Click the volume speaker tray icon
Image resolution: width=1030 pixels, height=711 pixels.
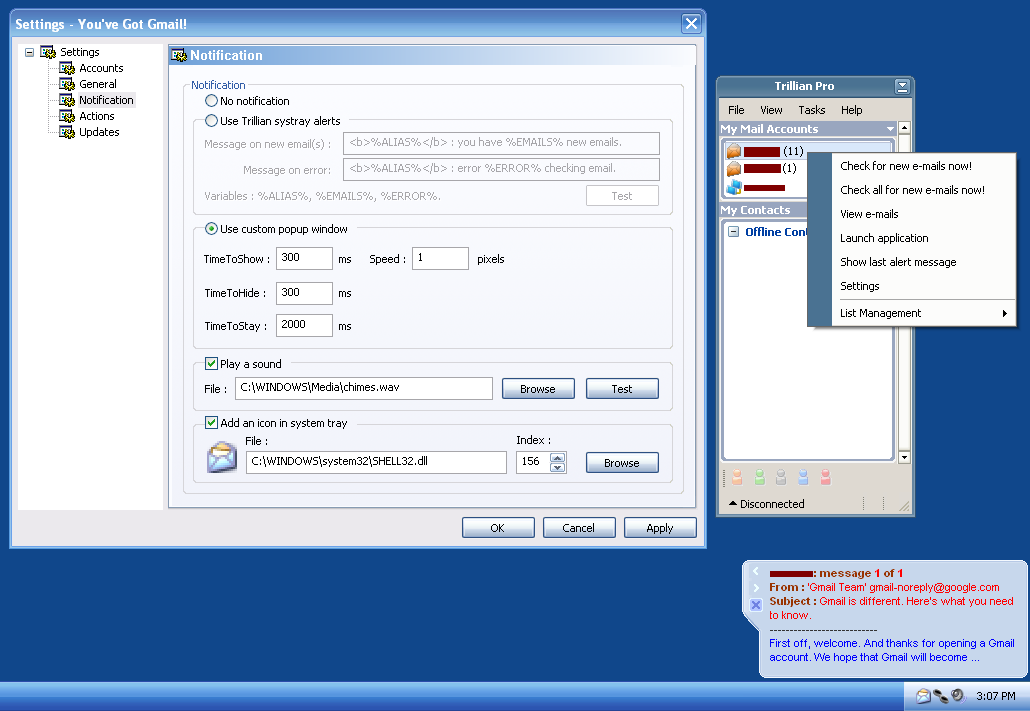957,696
